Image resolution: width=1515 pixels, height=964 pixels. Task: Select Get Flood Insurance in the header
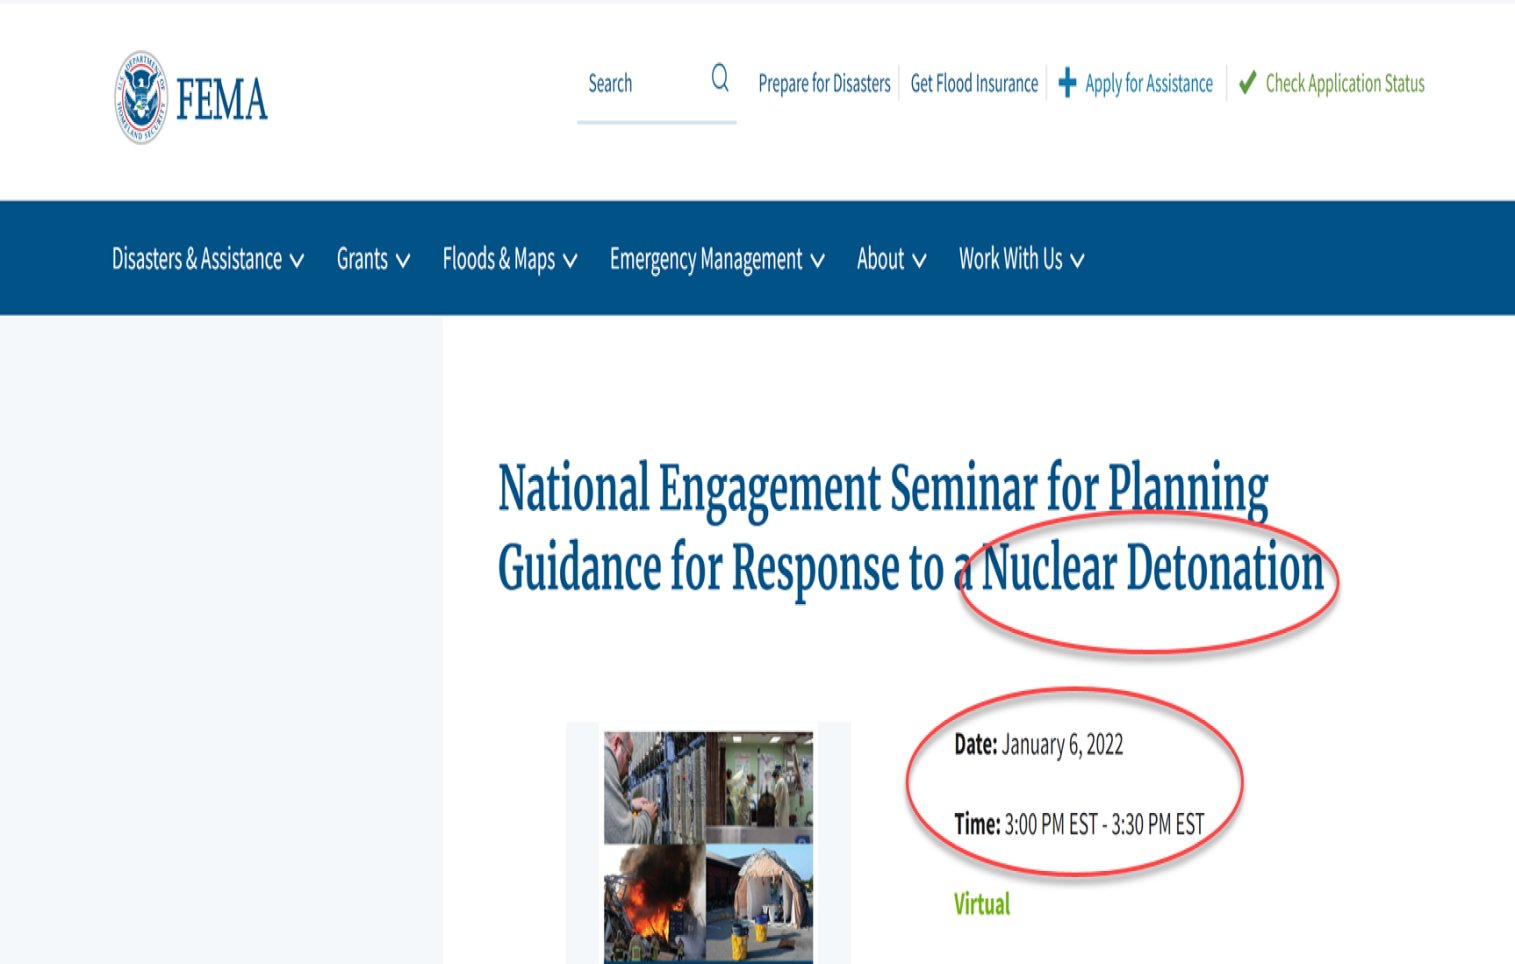(974, 83)
